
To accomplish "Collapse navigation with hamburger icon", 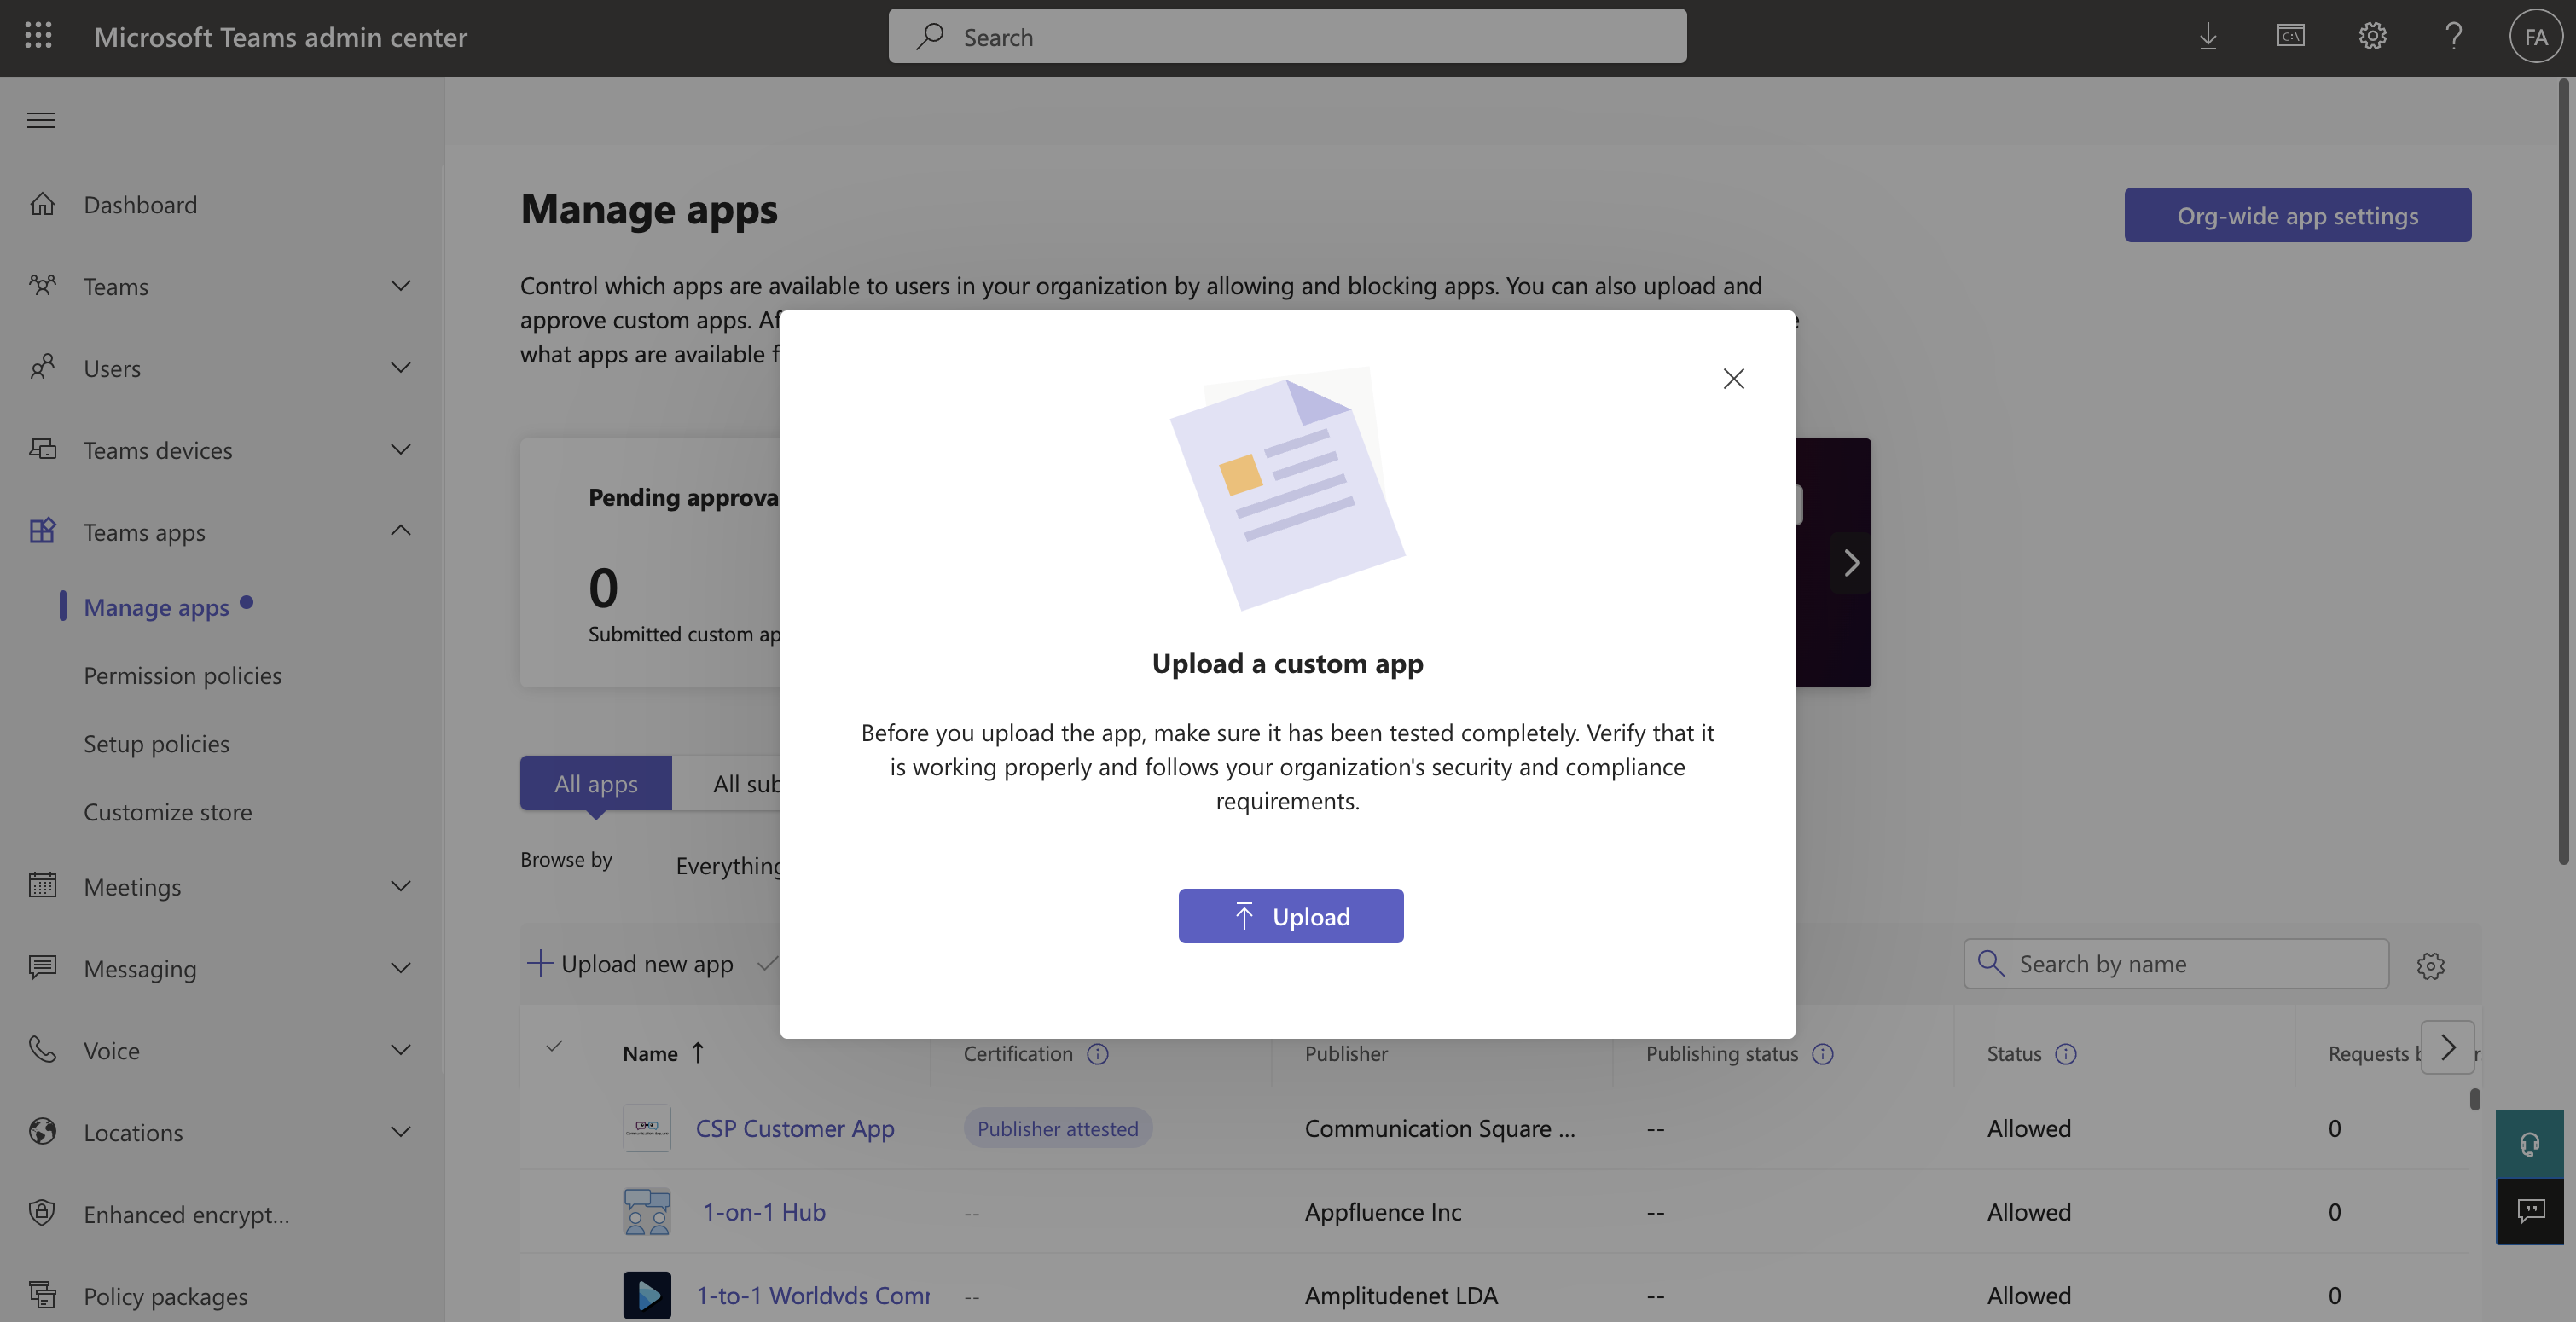I will pos(41,120).
